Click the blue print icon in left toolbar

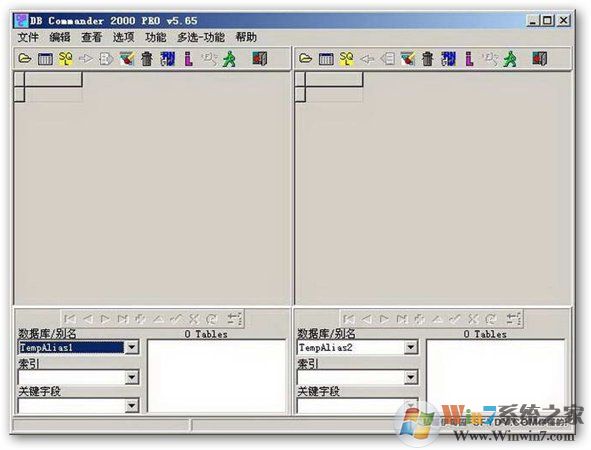click(168, 59)
